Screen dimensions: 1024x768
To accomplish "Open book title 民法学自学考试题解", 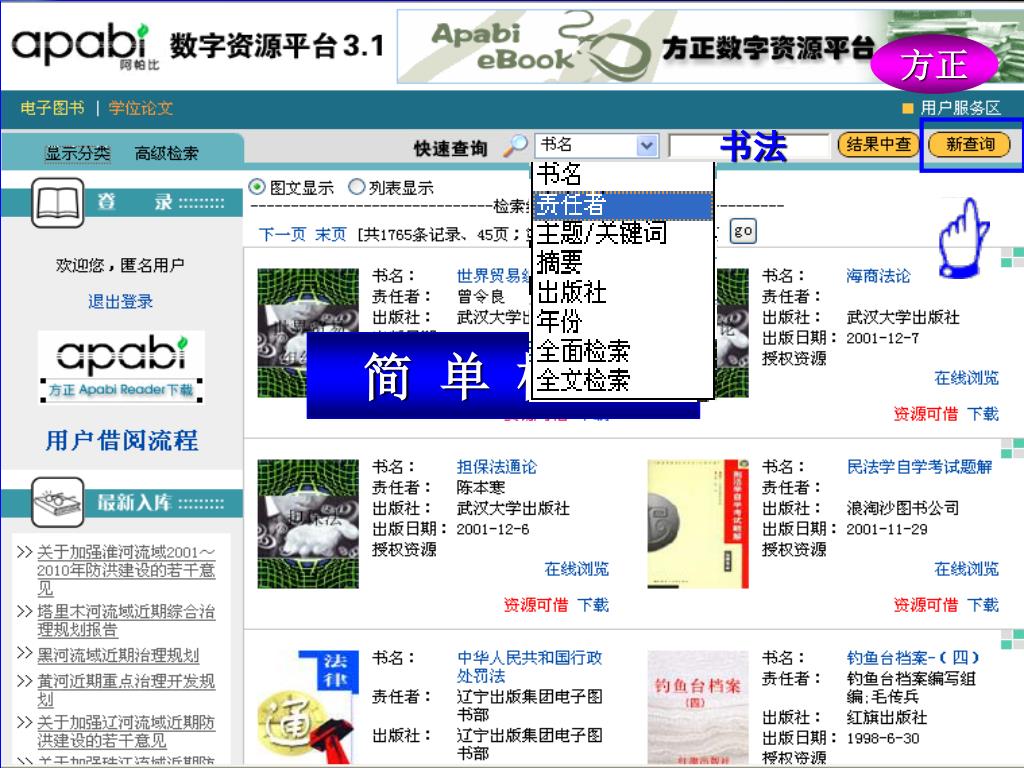I will [919, 467].
